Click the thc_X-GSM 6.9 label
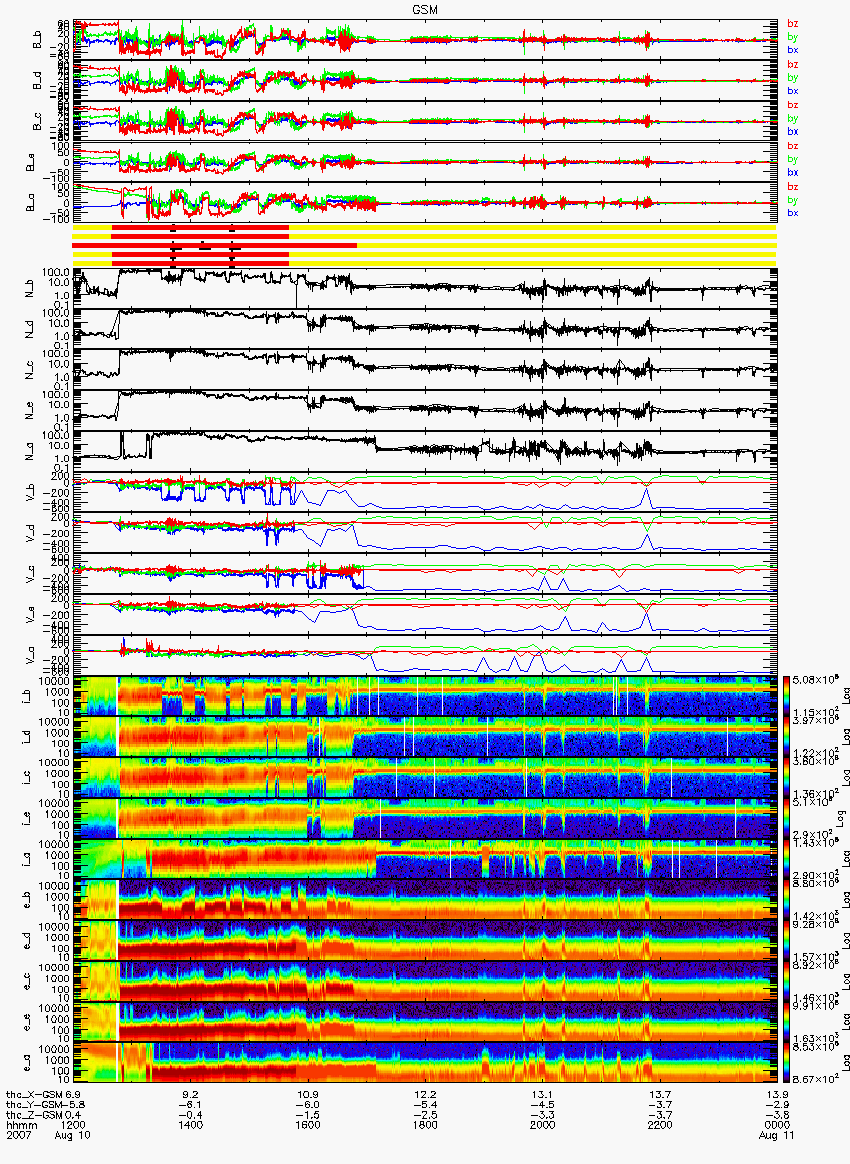 (x=42, y=1094)
